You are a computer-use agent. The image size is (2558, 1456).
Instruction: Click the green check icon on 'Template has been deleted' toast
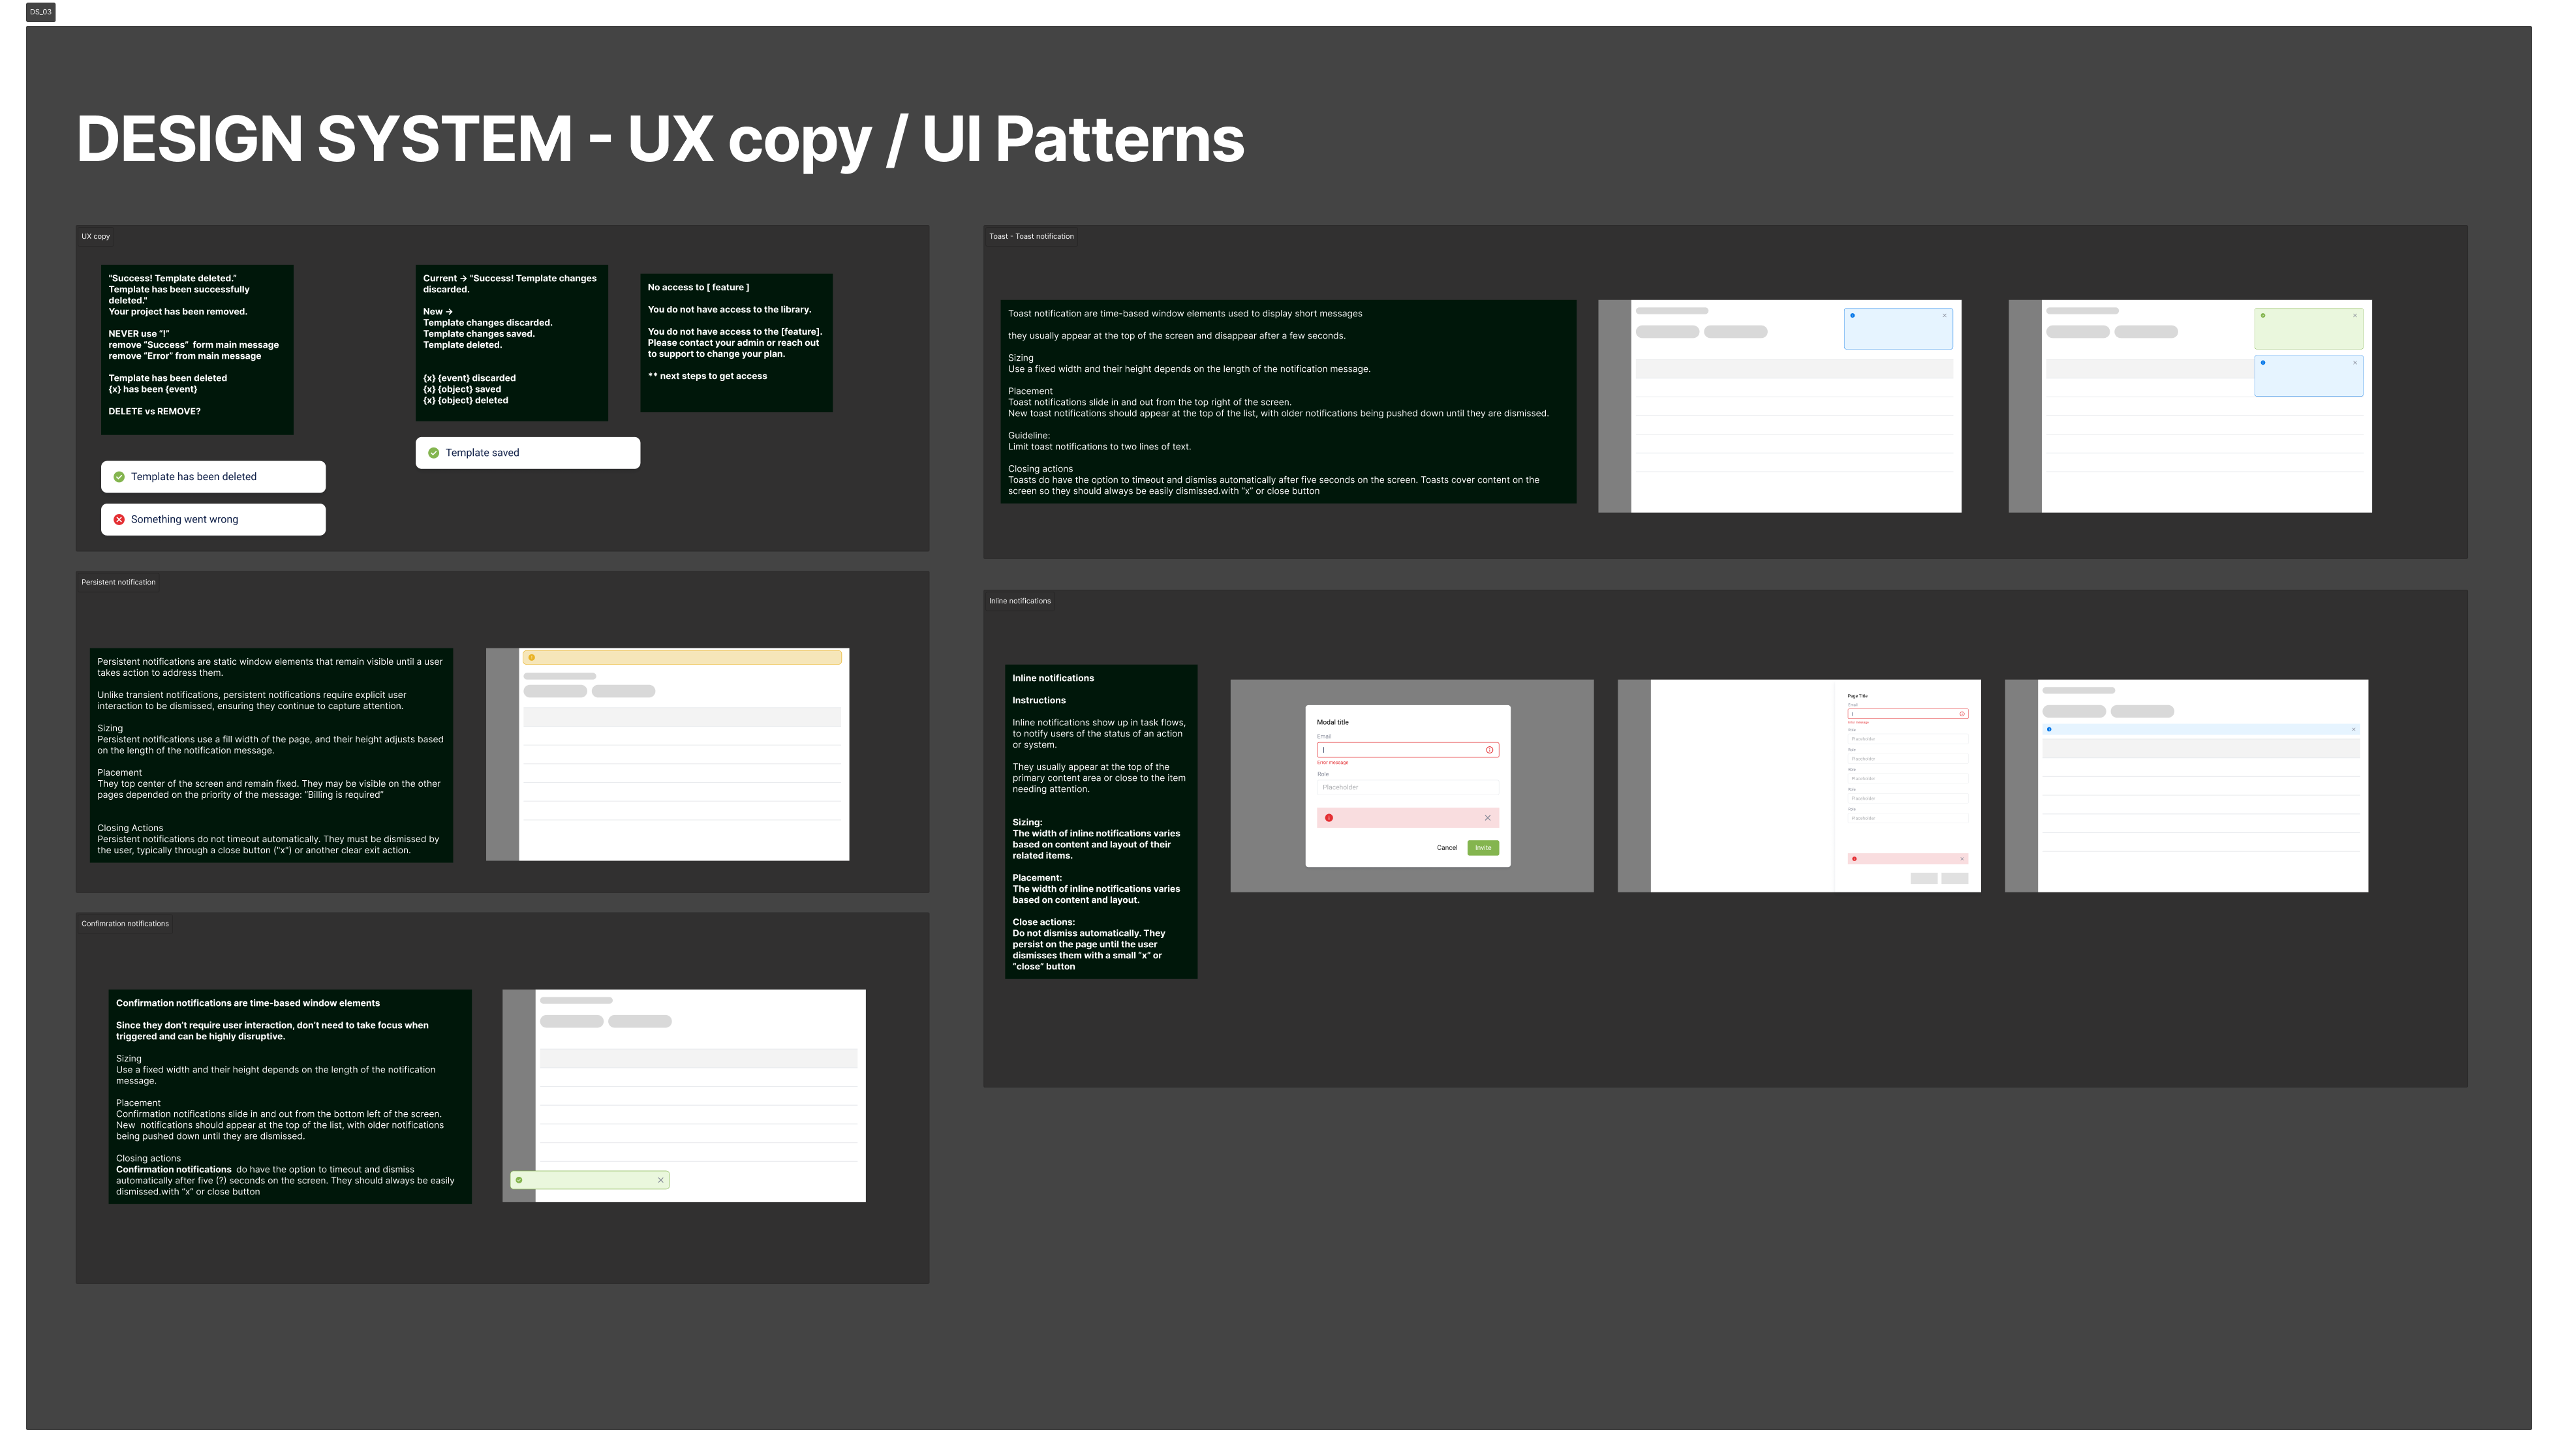click(x=119, y=477)
